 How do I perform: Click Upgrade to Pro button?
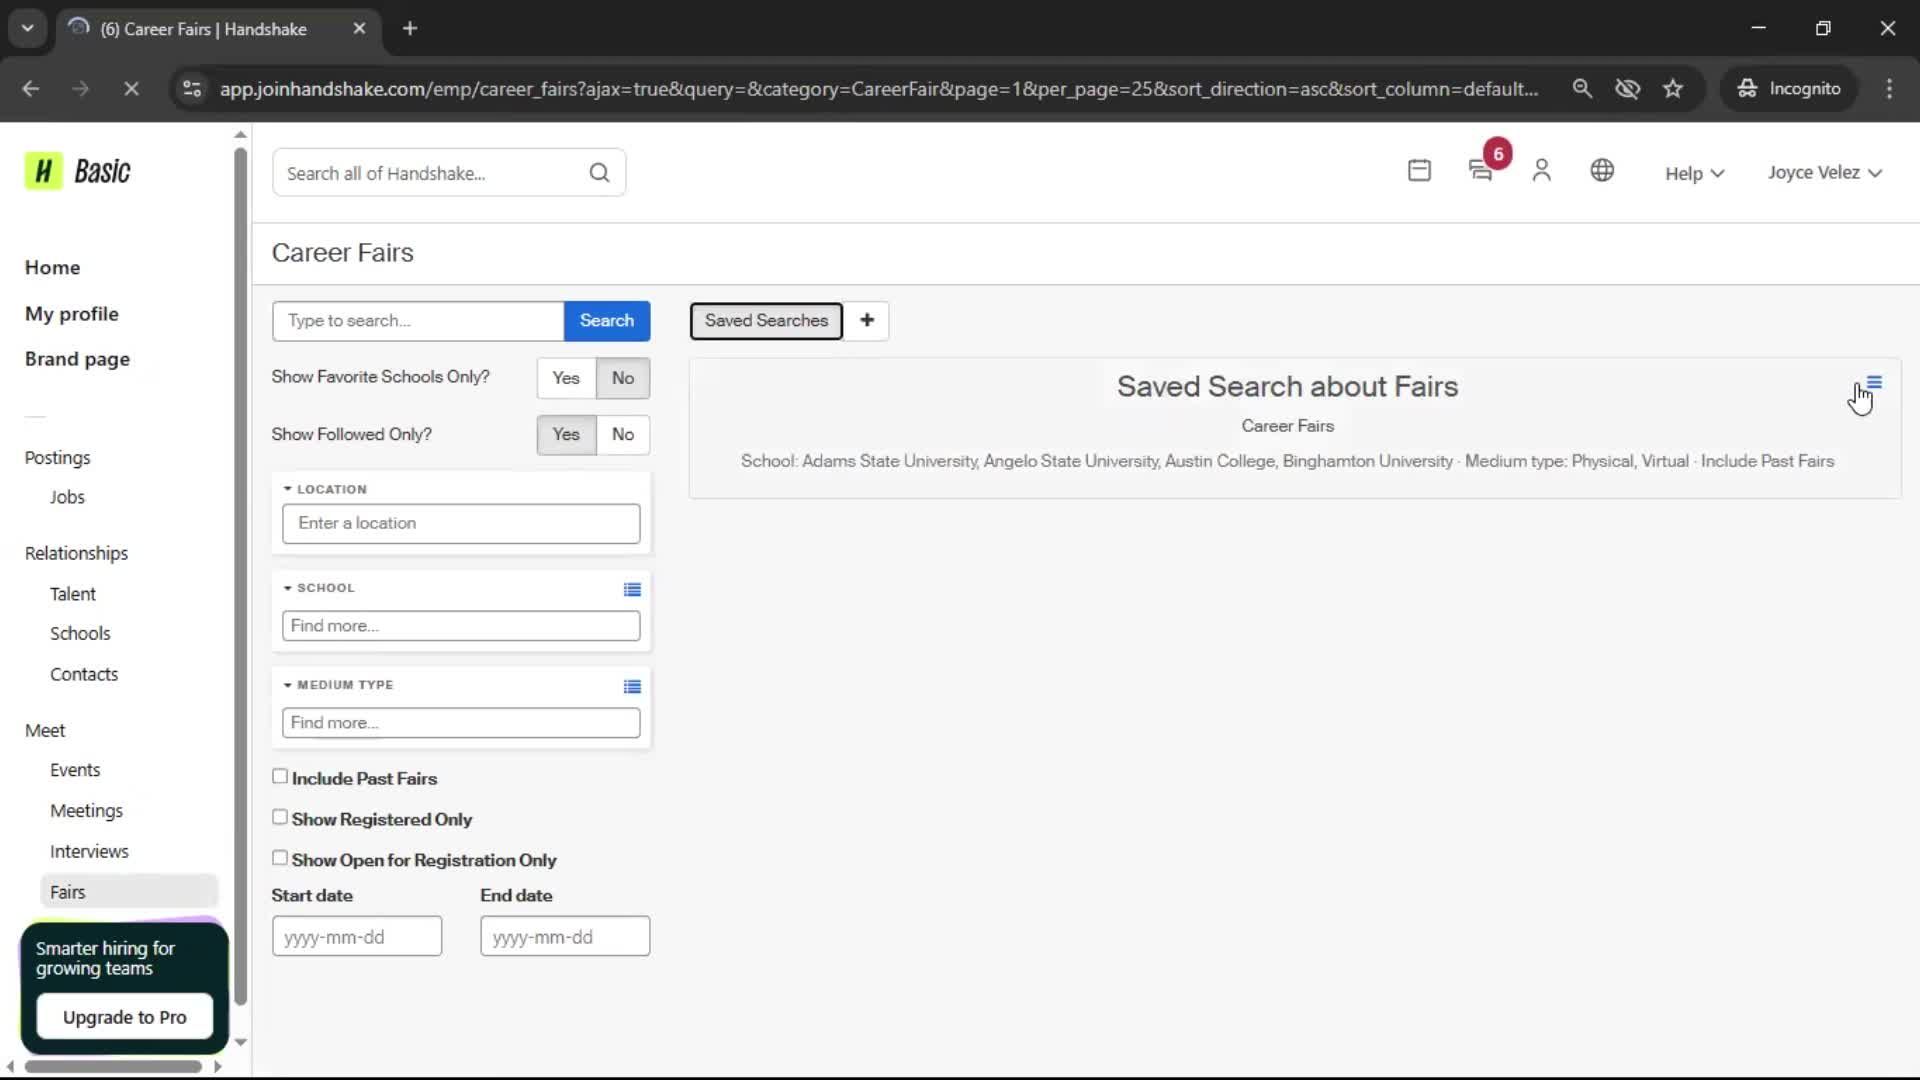click(125, 1017)
